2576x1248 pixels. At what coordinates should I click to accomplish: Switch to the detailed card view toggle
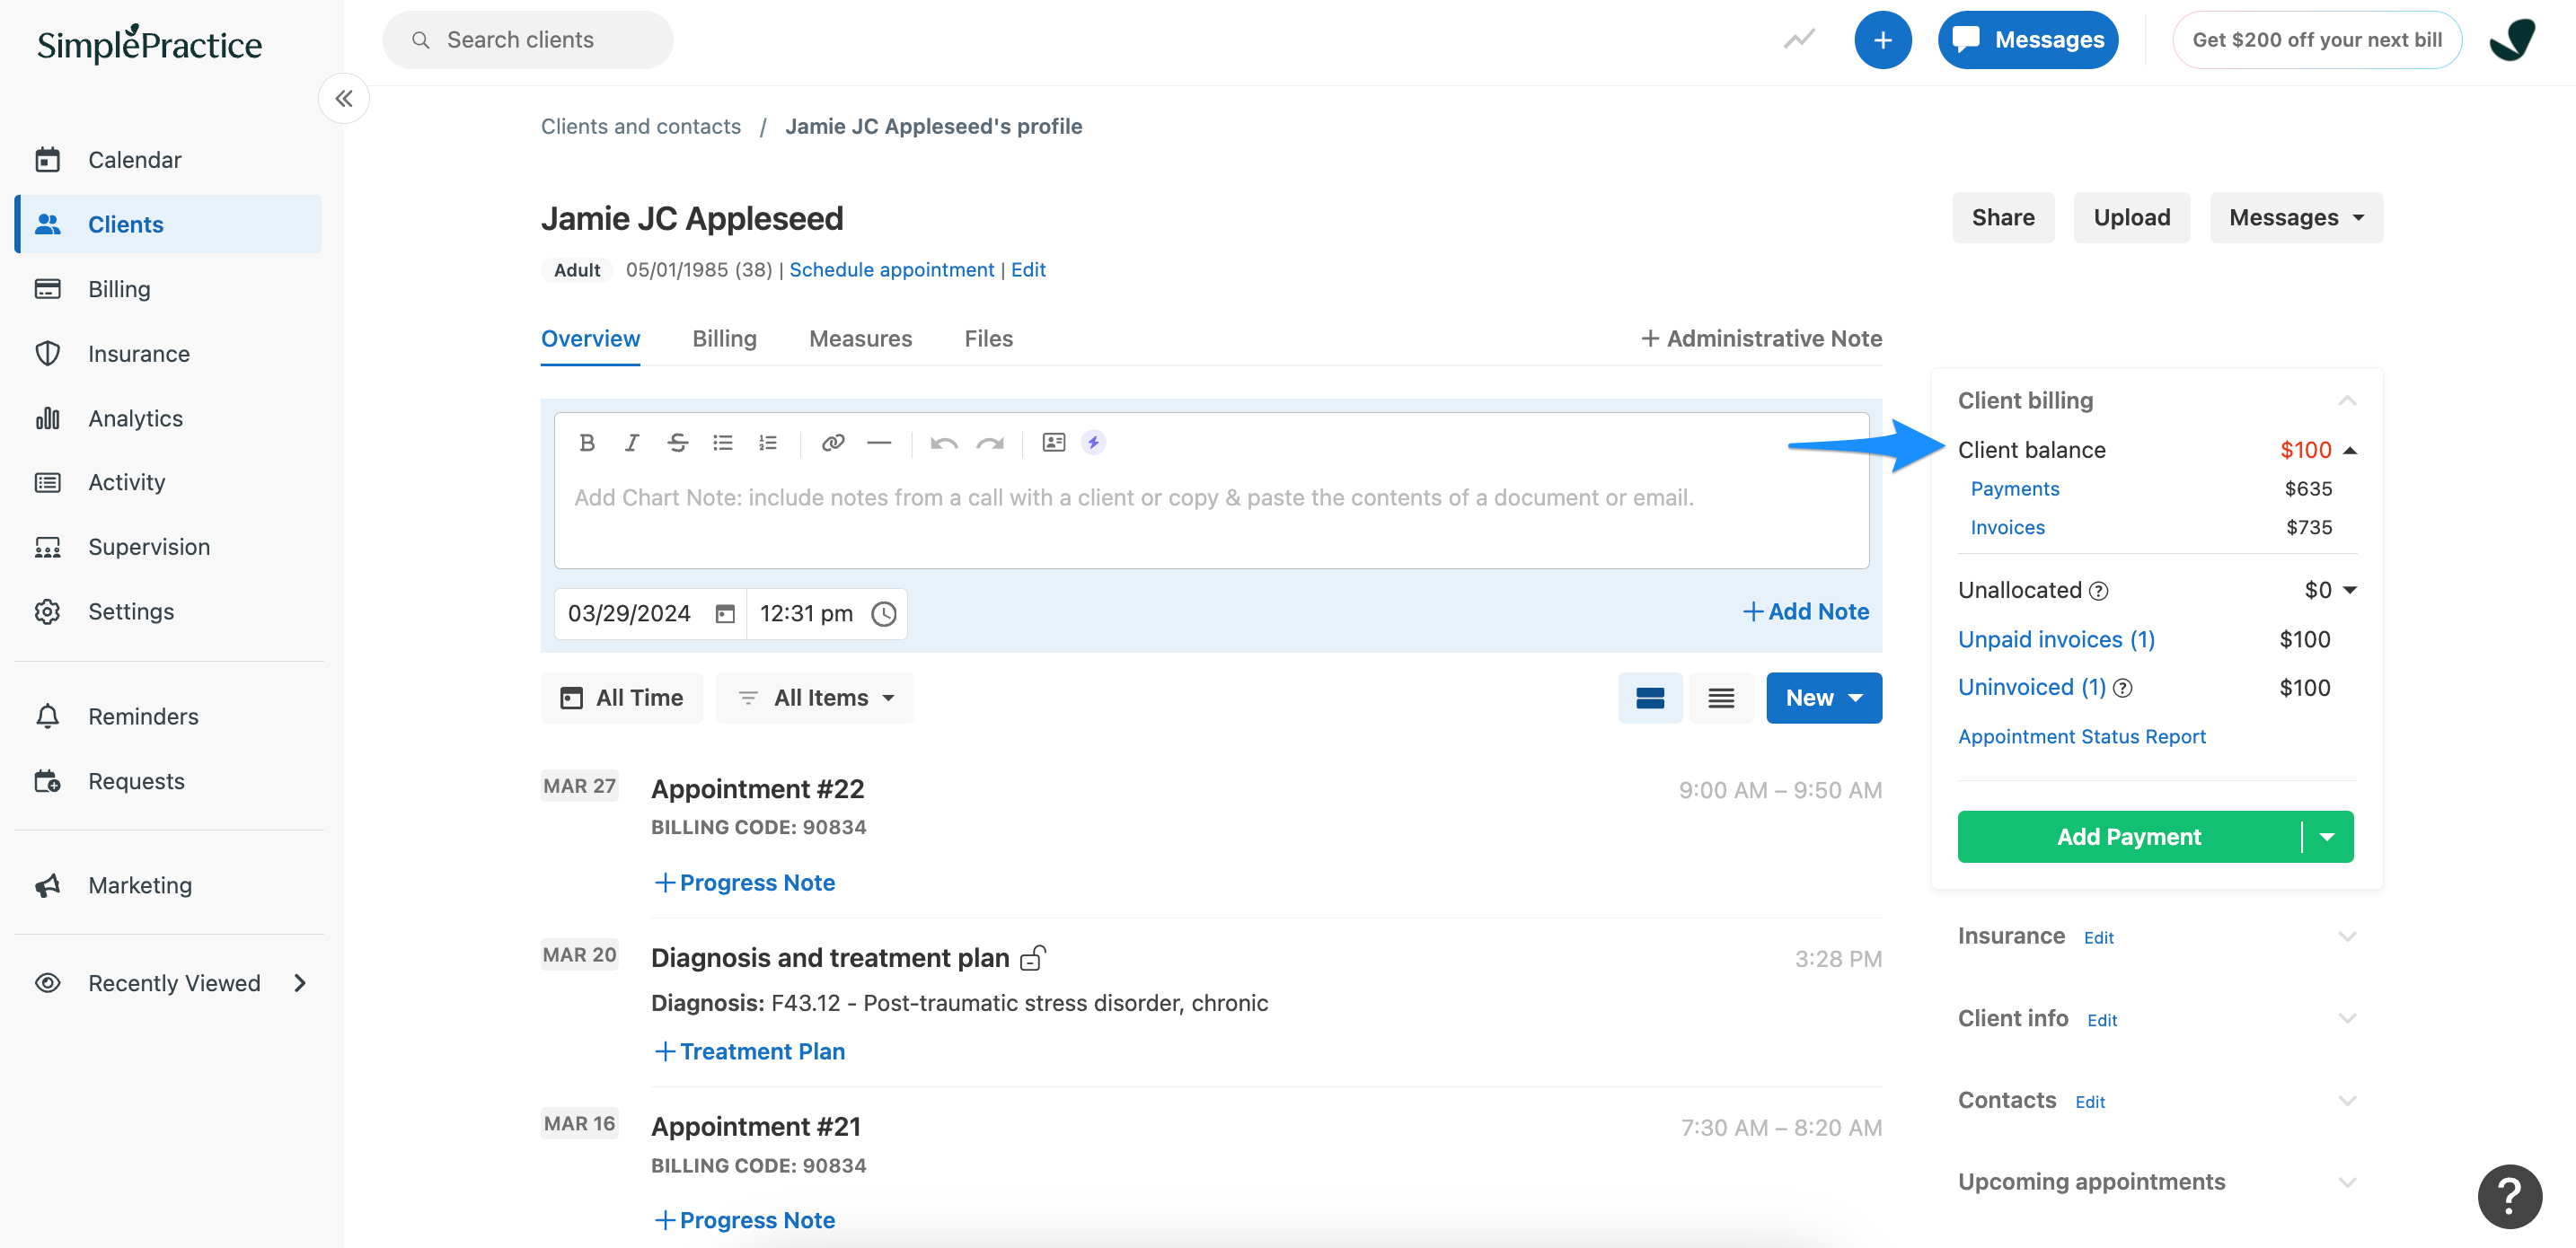[x=1650, y=698]
